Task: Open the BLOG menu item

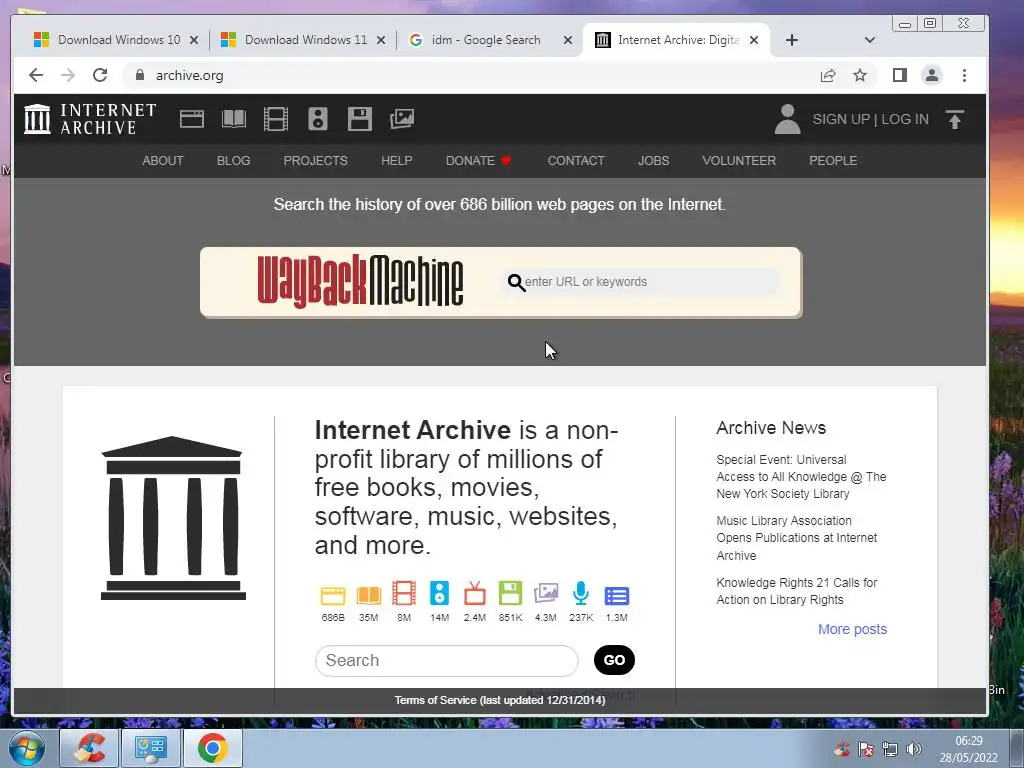Action: click(x=233, y=161)
